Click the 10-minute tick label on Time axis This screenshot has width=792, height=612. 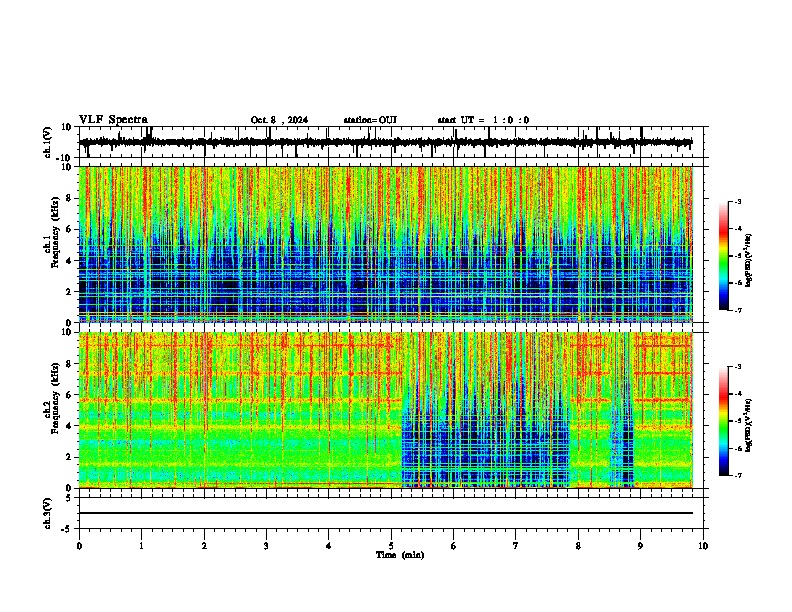703,546
